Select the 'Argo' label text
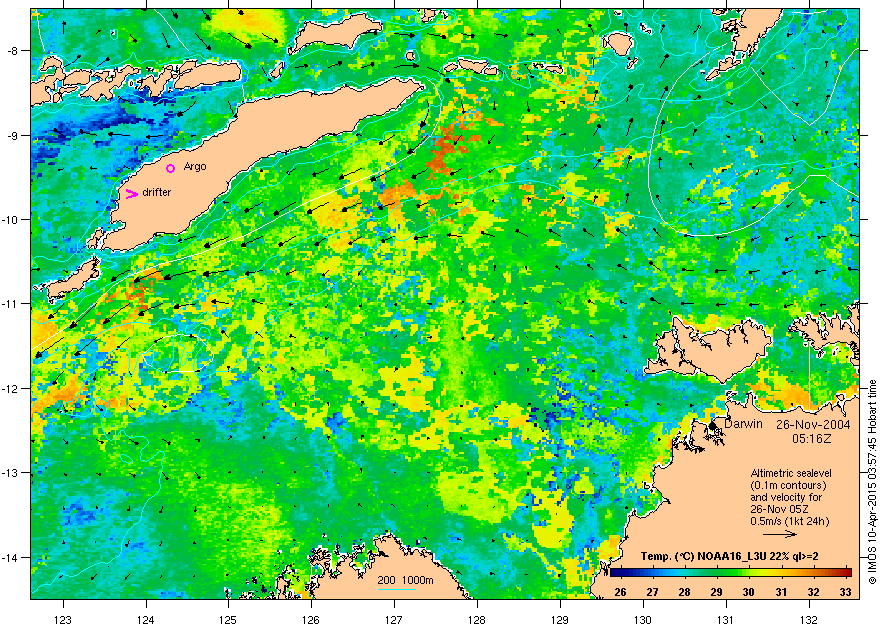Viewport: 880px width, 630px height. pos(195,167)
